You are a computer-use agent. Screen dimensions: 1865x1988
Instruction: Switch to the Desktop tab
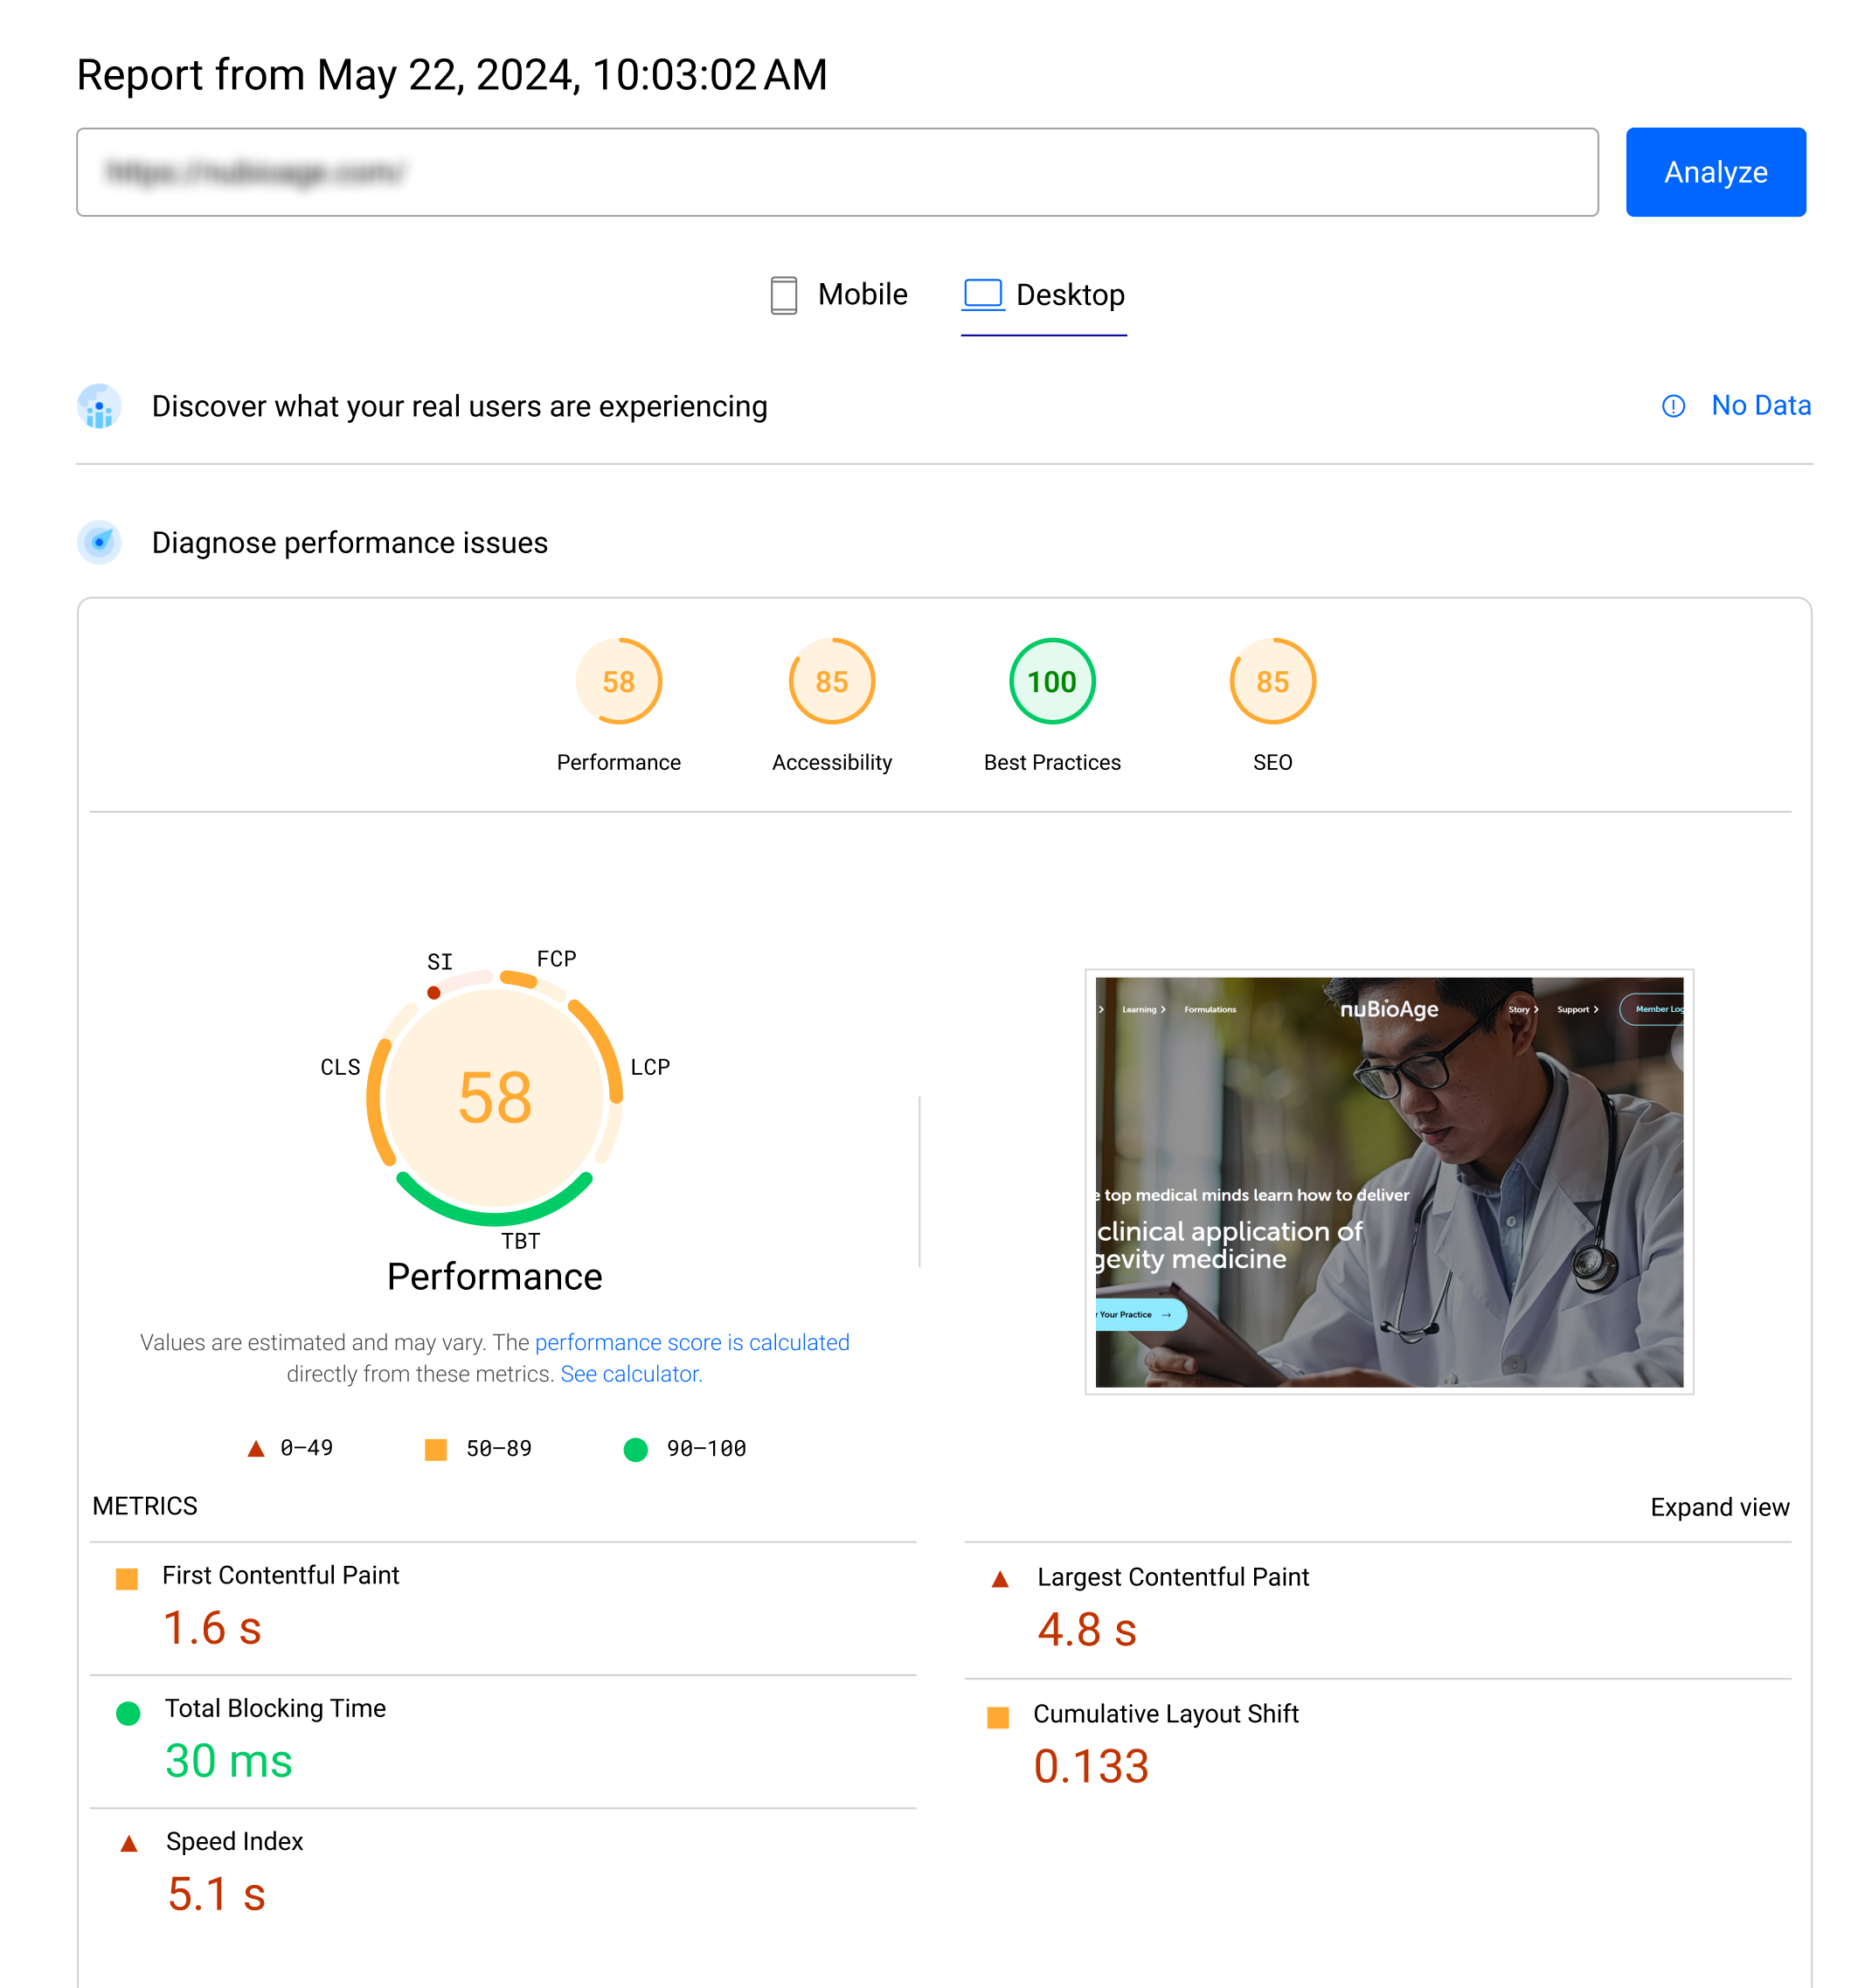point(1043,295)
